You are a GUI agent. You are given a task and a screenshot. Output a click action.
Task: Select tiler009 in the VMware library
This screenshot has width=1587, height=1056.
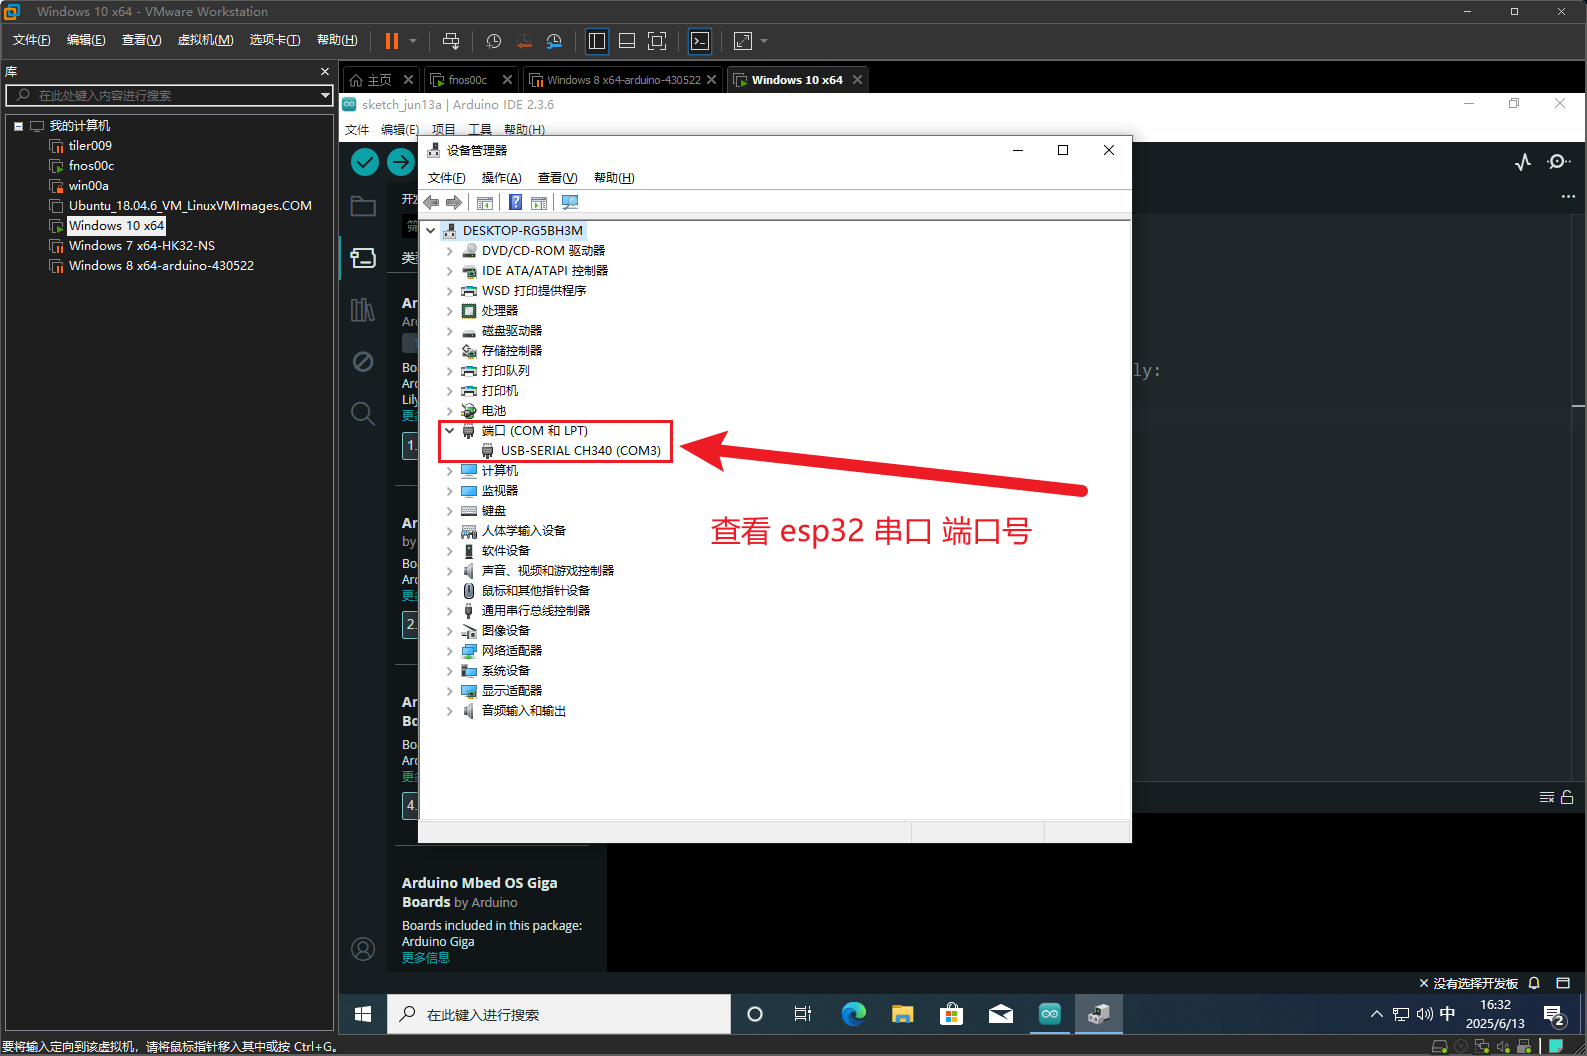(90, 146)
